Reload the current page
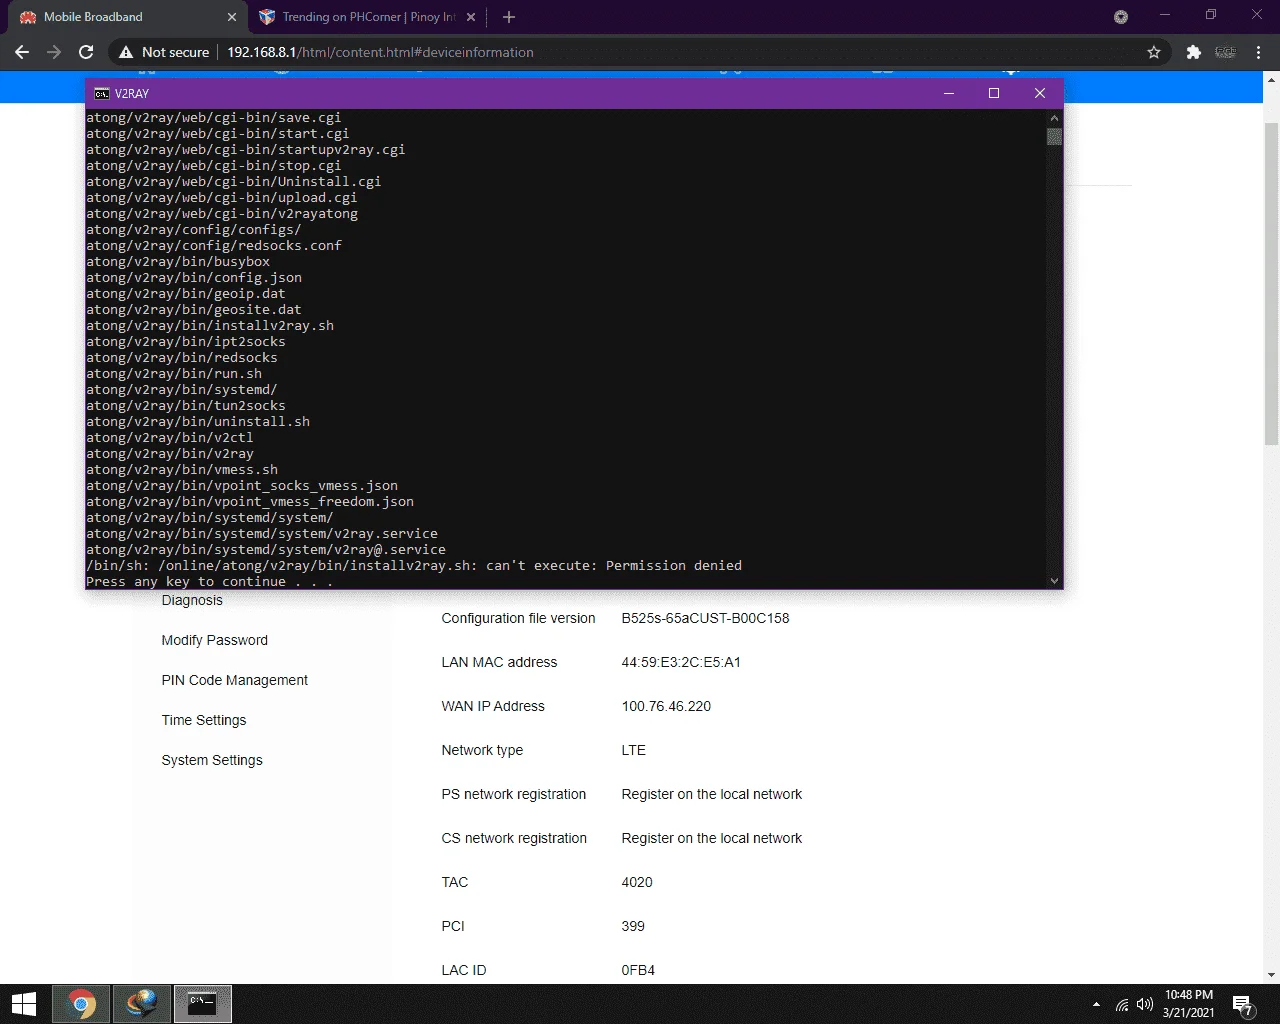1280x1024 pixels. tap(86, 52)
